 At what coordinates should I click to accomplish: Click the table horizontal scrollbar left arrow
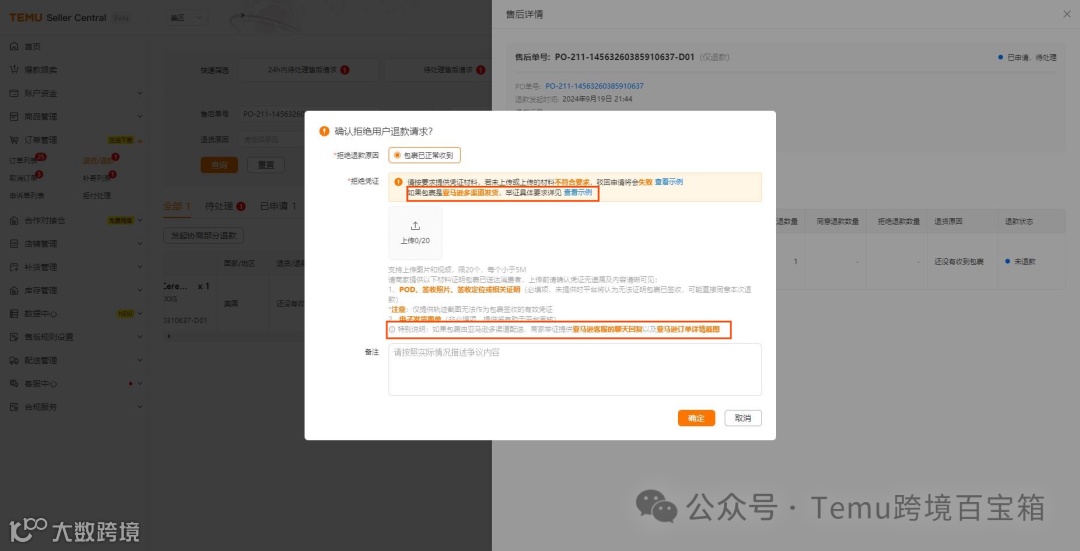point(167,336)
